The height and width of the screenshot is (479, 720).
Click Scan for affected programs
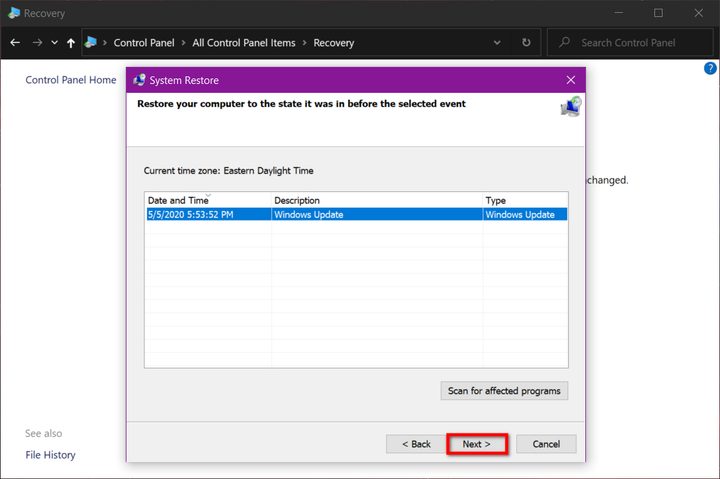click(504, 391)
